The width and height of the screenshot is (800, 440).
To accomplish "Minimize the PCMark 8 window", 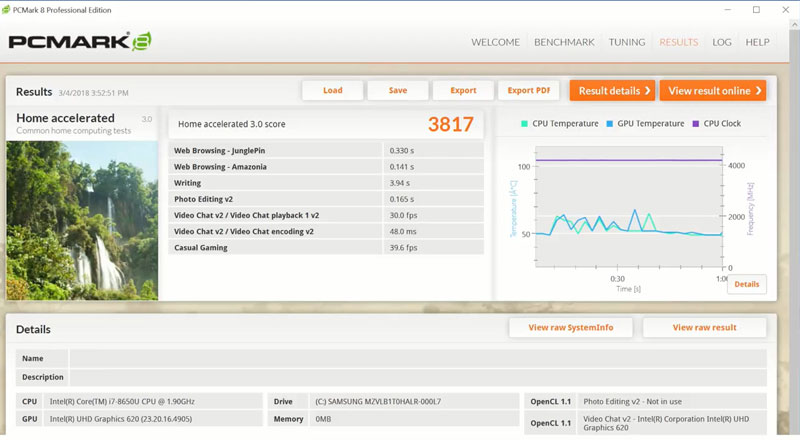I will click(728, 10).
